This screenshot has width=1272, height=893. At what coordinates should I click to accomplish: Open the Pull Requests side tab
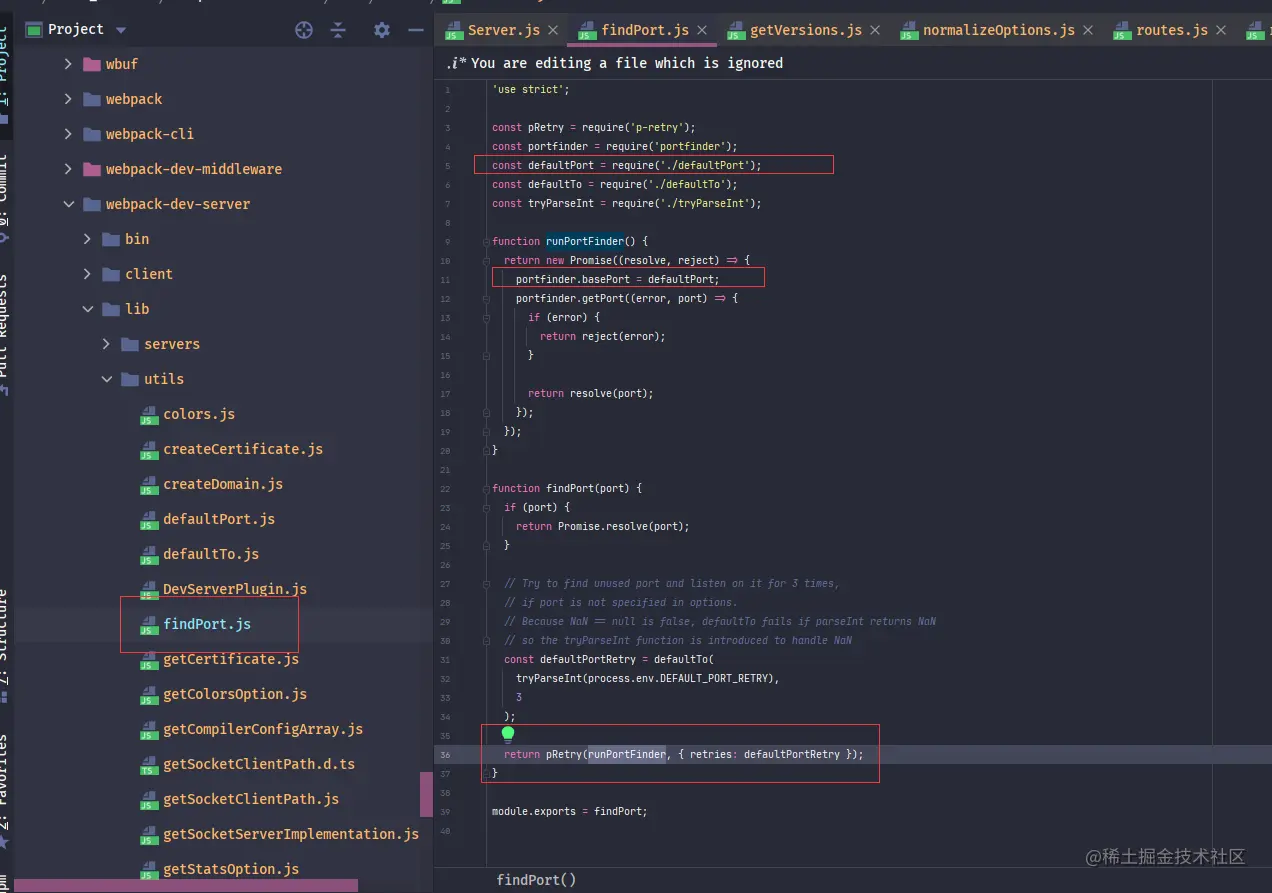coord(6,335)
